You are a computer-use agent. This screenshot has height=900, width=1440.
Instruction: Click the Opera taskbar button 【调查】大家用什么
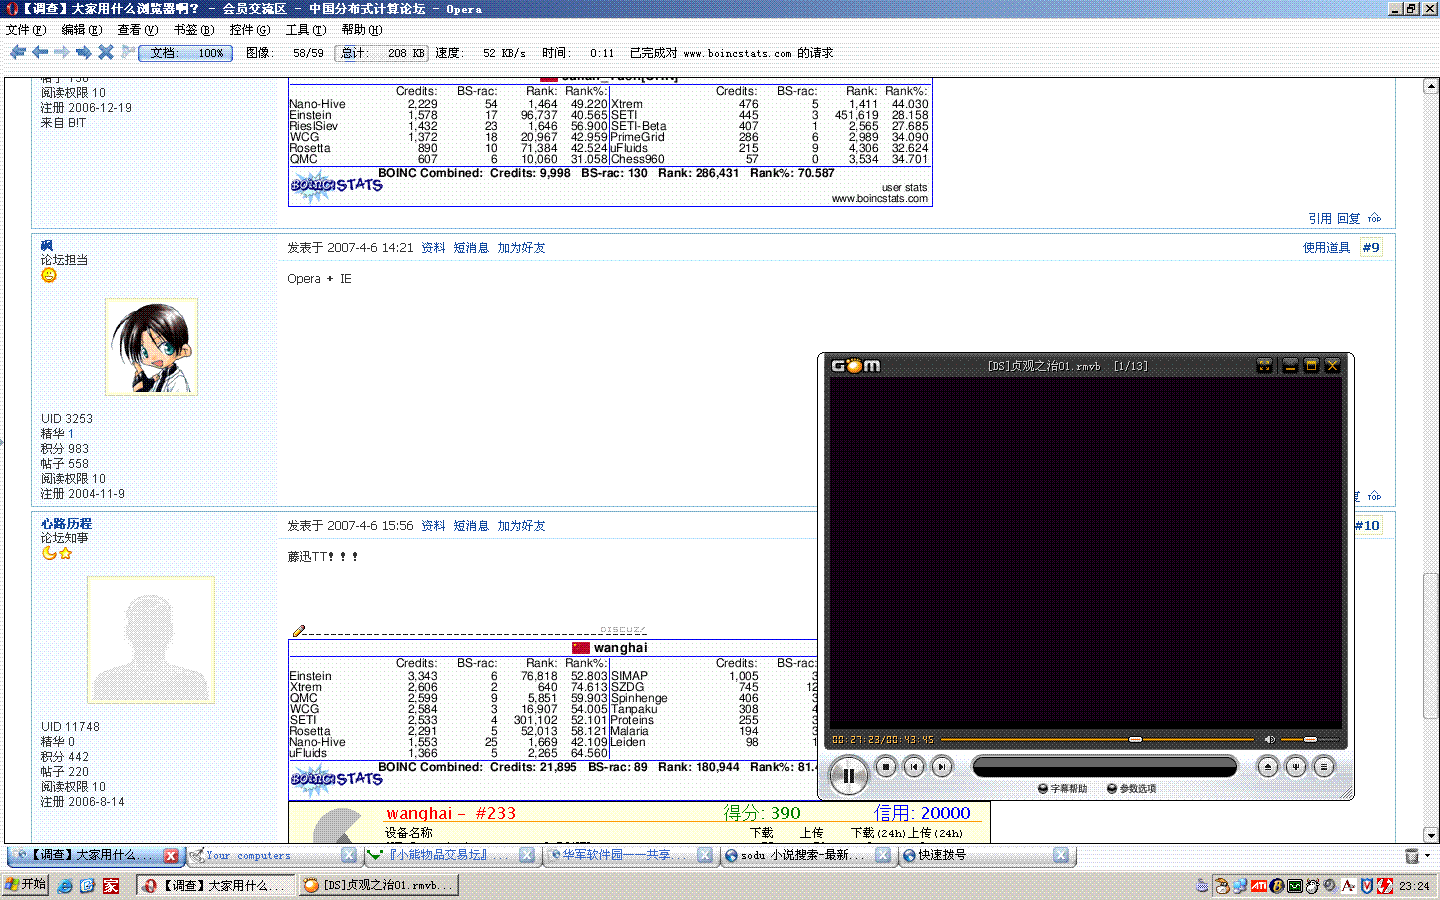point(215,885)
